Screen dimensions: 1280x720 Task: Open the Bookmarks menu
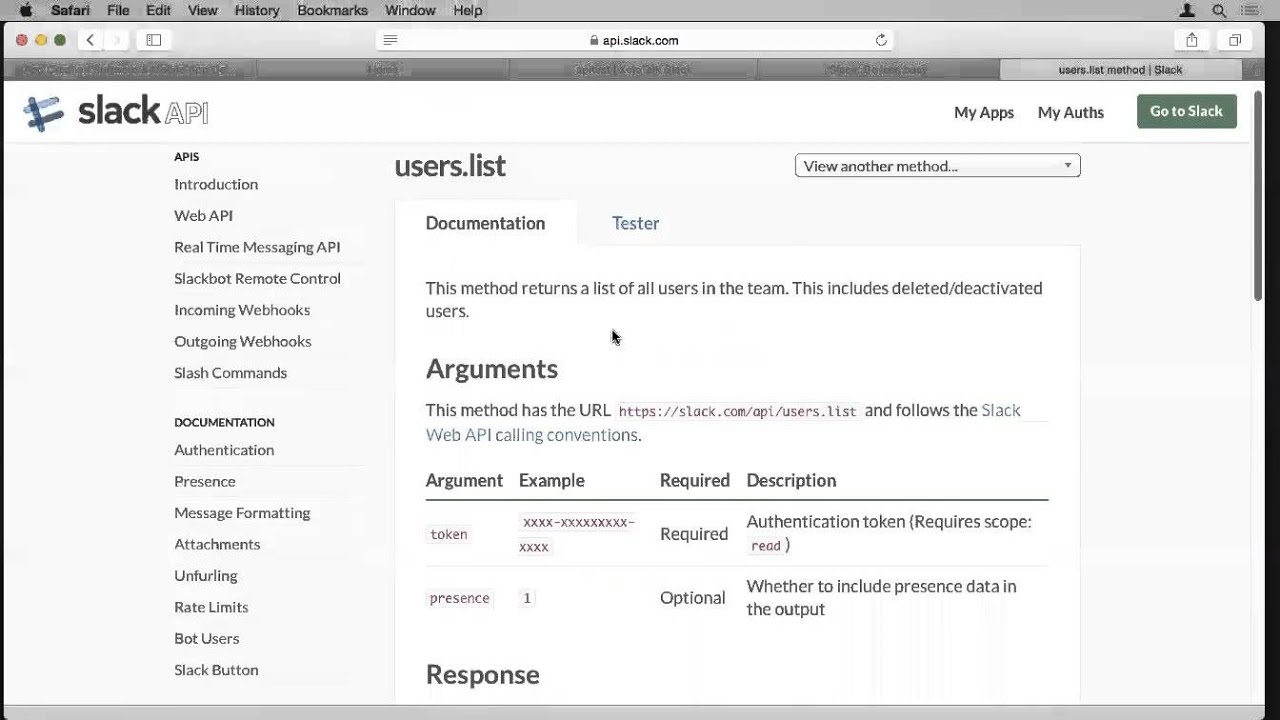331,11
